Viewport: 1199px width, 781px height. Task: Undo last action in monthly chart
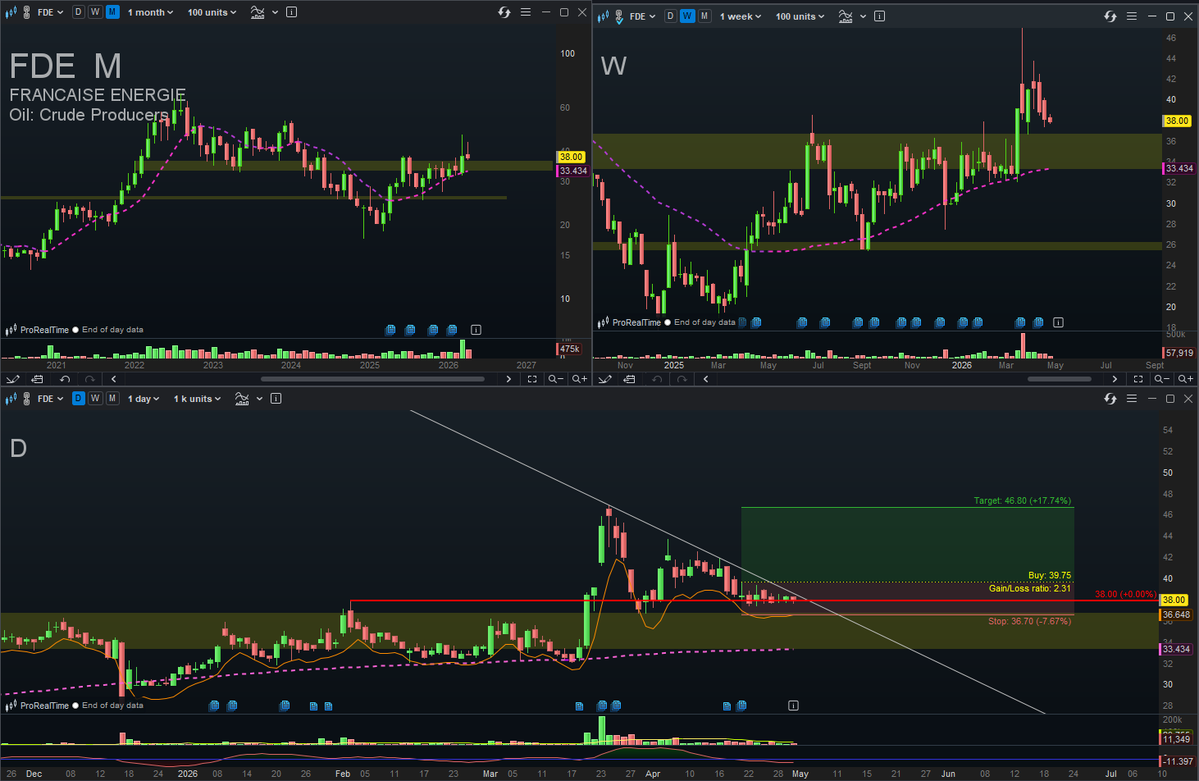pyautogui.click(x=65, y=379)
